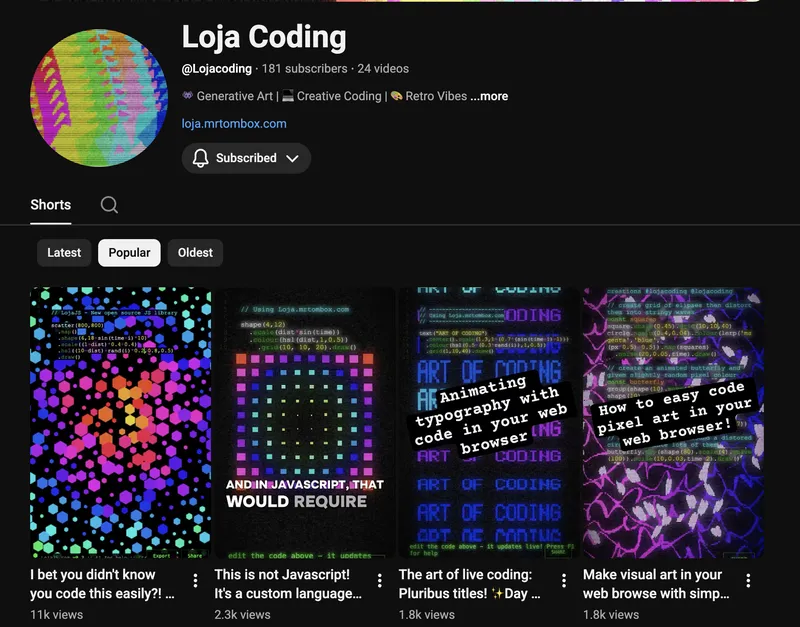This screenshot has width=800, height=627.
Task: Open the channel search magnifier icon
Action: coord(110,205)
